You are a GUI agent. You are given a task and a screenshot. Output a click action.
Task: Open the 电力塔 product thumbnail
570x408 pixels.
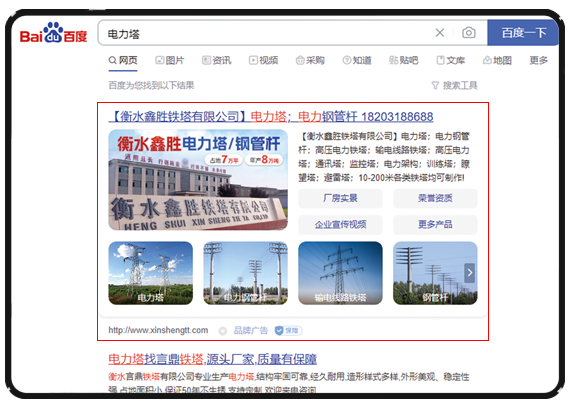(x=150, y=273)
